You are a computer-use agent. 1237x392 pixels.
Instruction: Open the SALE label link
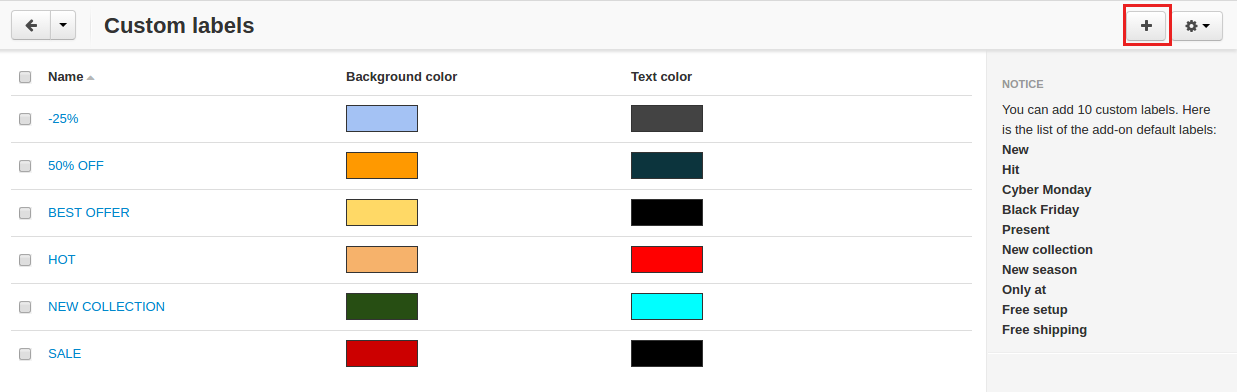(65, 354)
